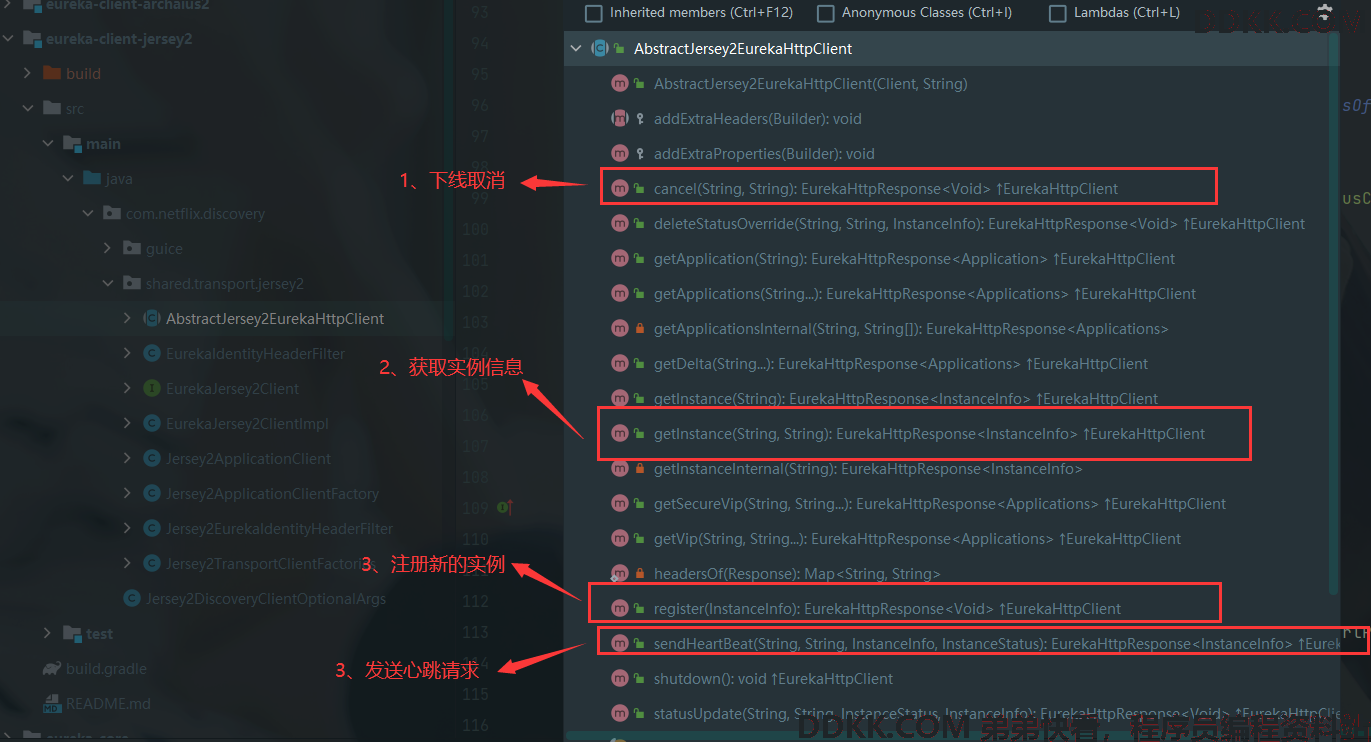This screenshot has height=742, width=1371.
Task: Click the method icon next to register(InstanceInfo)
Action: point(619,609)
